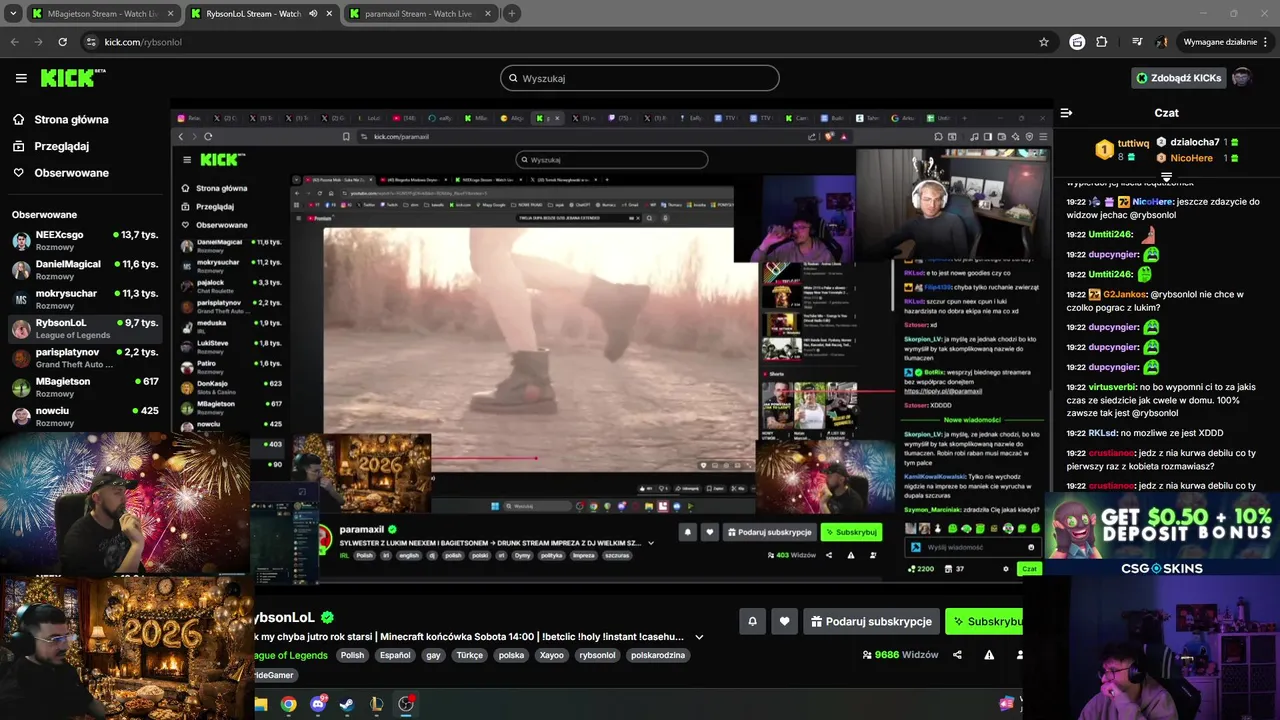
Task: Open parisplatynov channel in followed list
Action: coord(85,357)
